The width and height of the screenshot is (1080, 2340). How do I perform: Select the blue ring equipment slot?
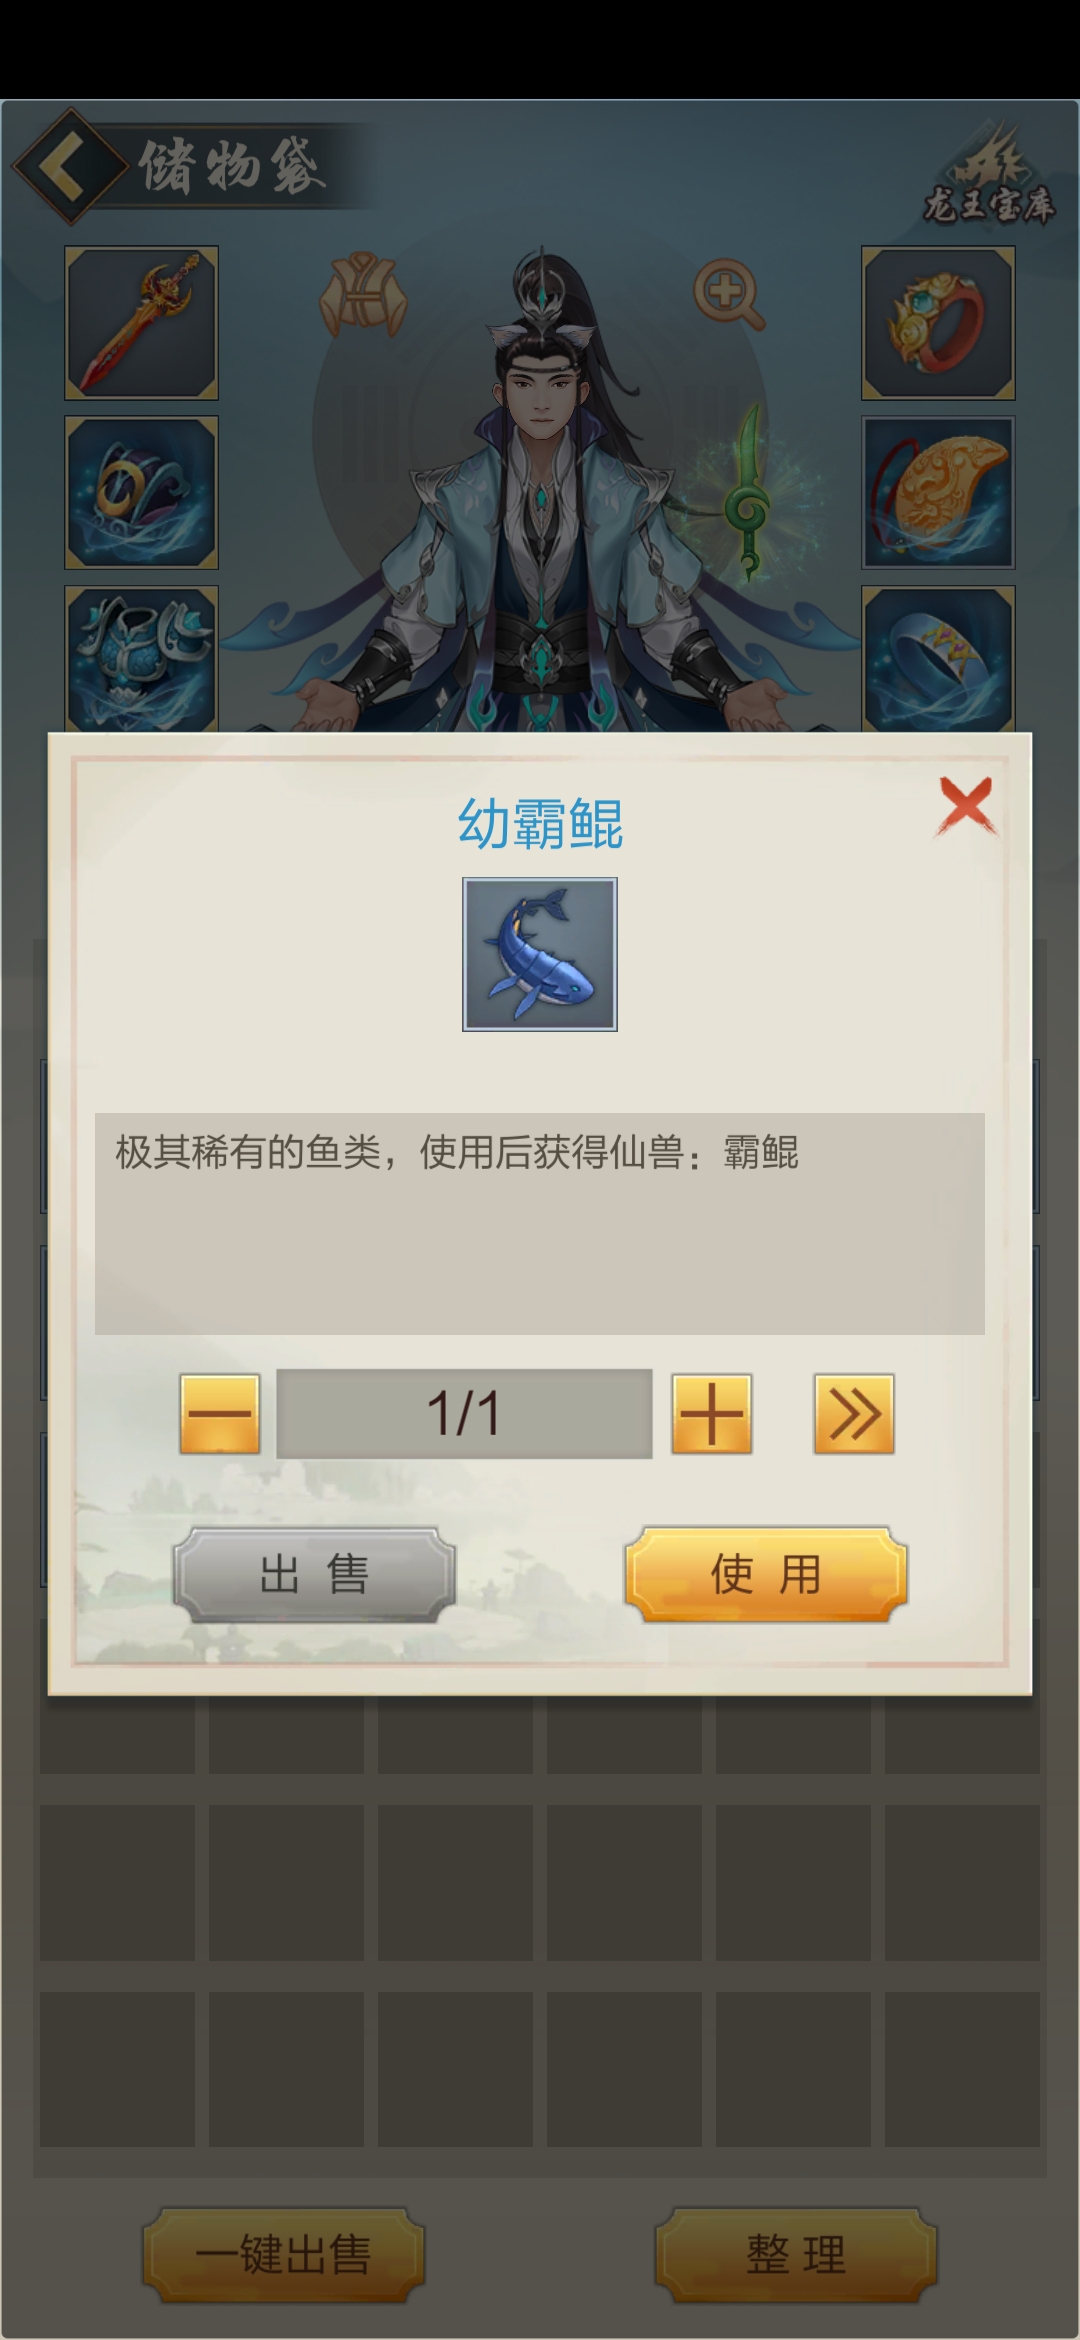[x=938, y=659]
